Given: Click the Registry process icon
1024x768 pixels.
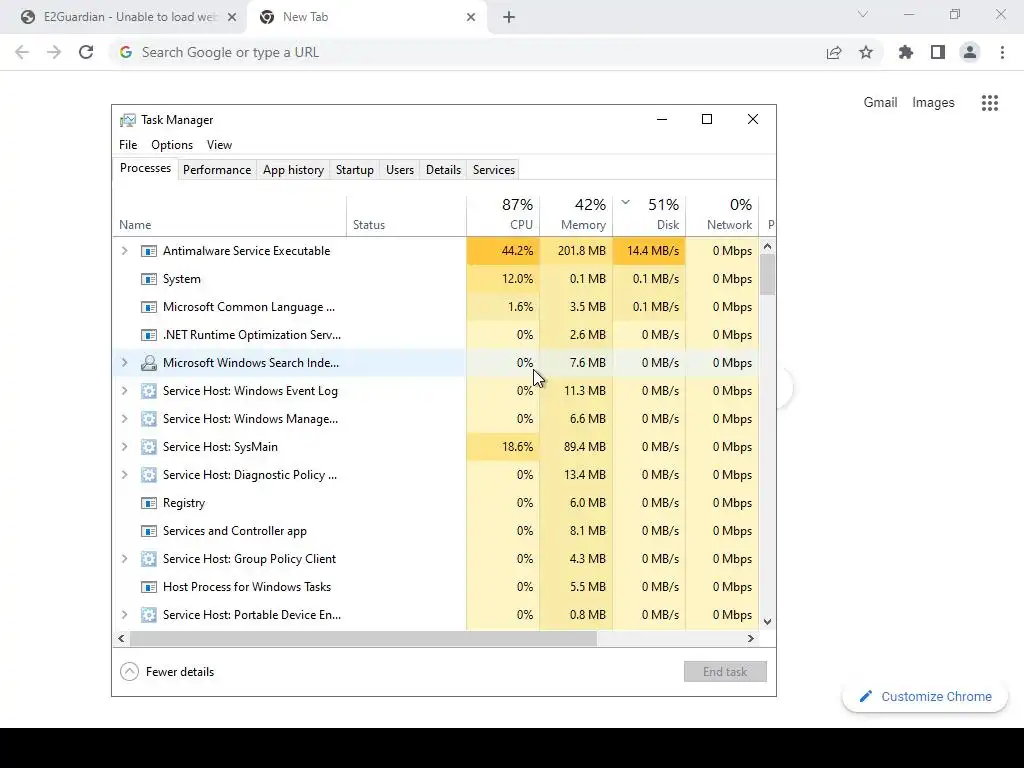Looking at the screenshot, I should [149, 503].
